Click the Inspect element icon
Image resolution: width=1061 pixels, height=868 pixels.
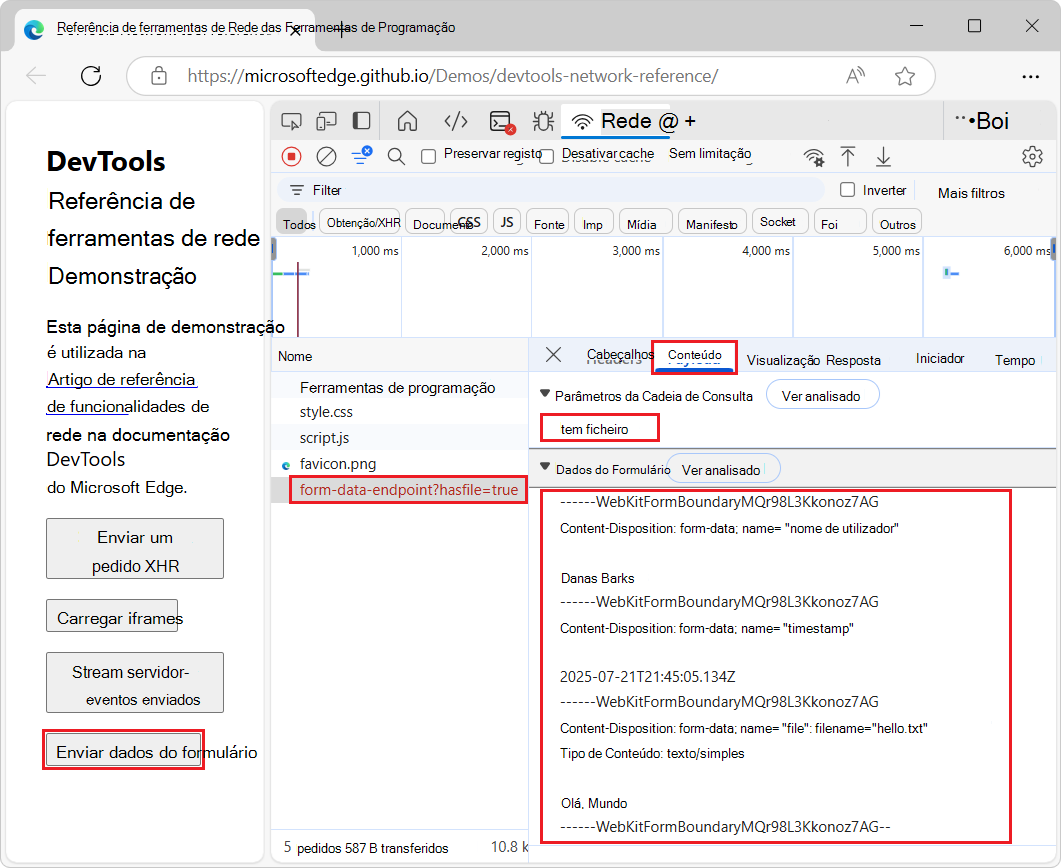pos(291,122)
